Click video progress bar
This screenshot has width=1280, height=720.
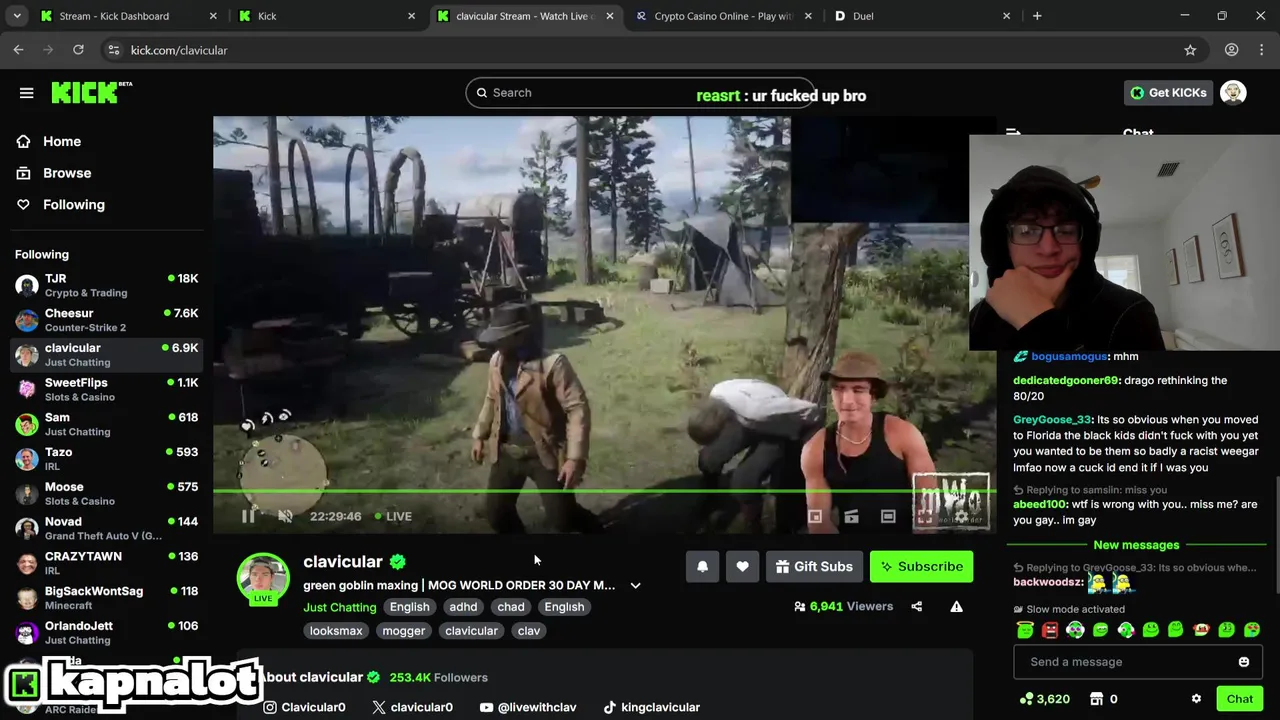pos(604,491)
